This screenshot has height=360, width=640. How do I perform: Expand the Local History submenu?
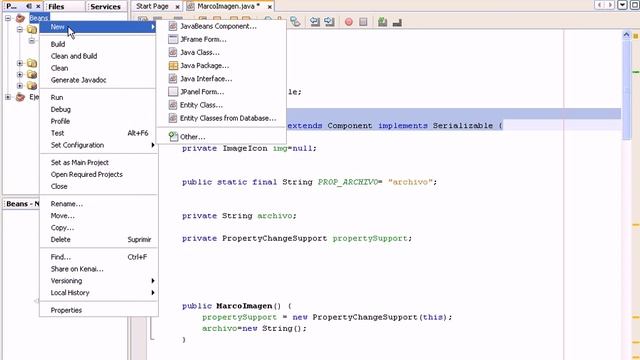pos(98,293)
